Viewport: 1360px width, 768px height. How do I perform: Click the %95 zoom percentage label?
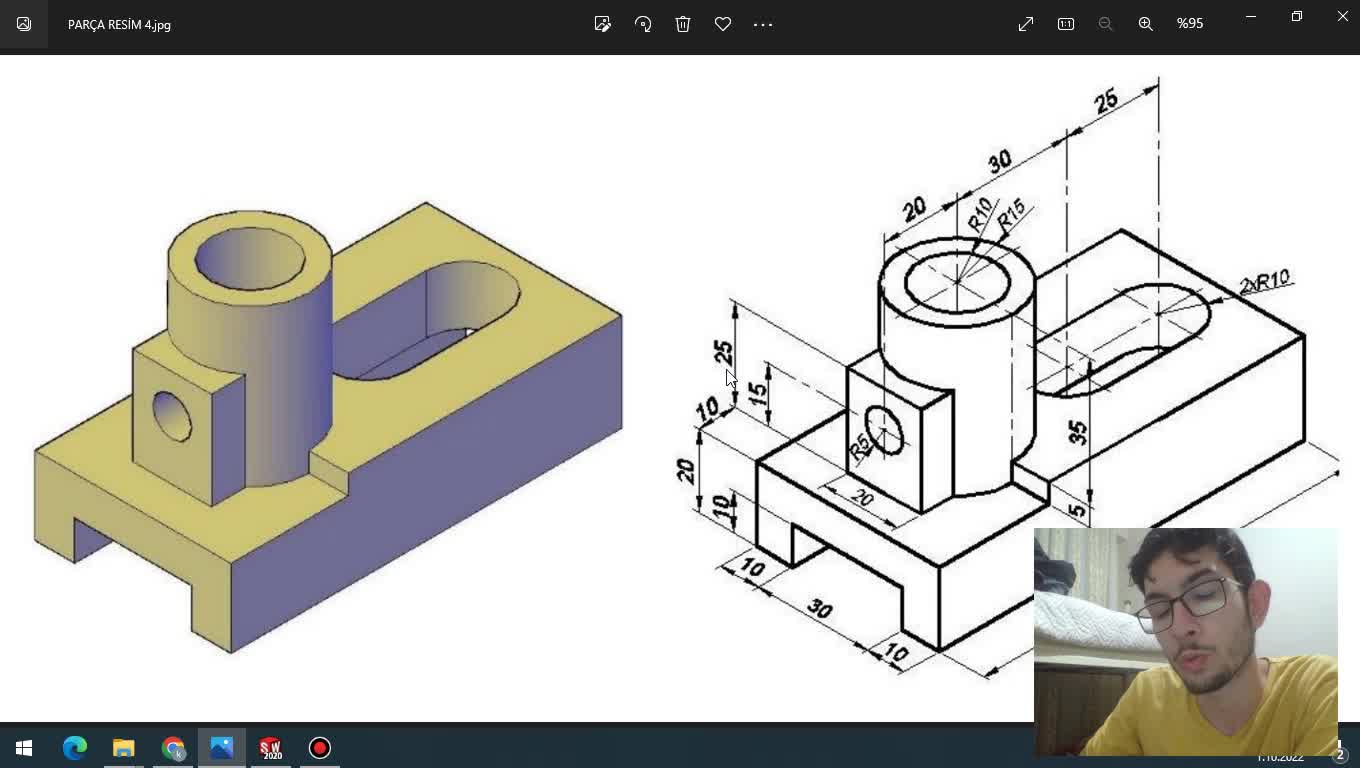[x=1190, y=24]
